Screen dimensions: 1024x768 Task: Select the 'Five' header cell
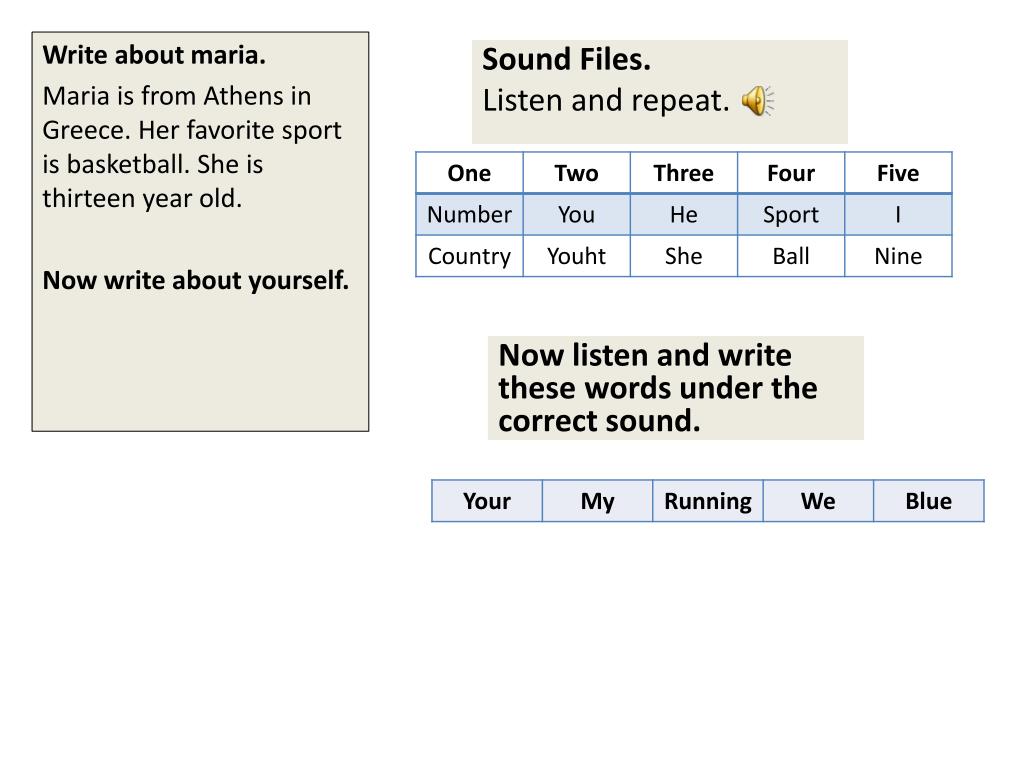tap(898, 173)
